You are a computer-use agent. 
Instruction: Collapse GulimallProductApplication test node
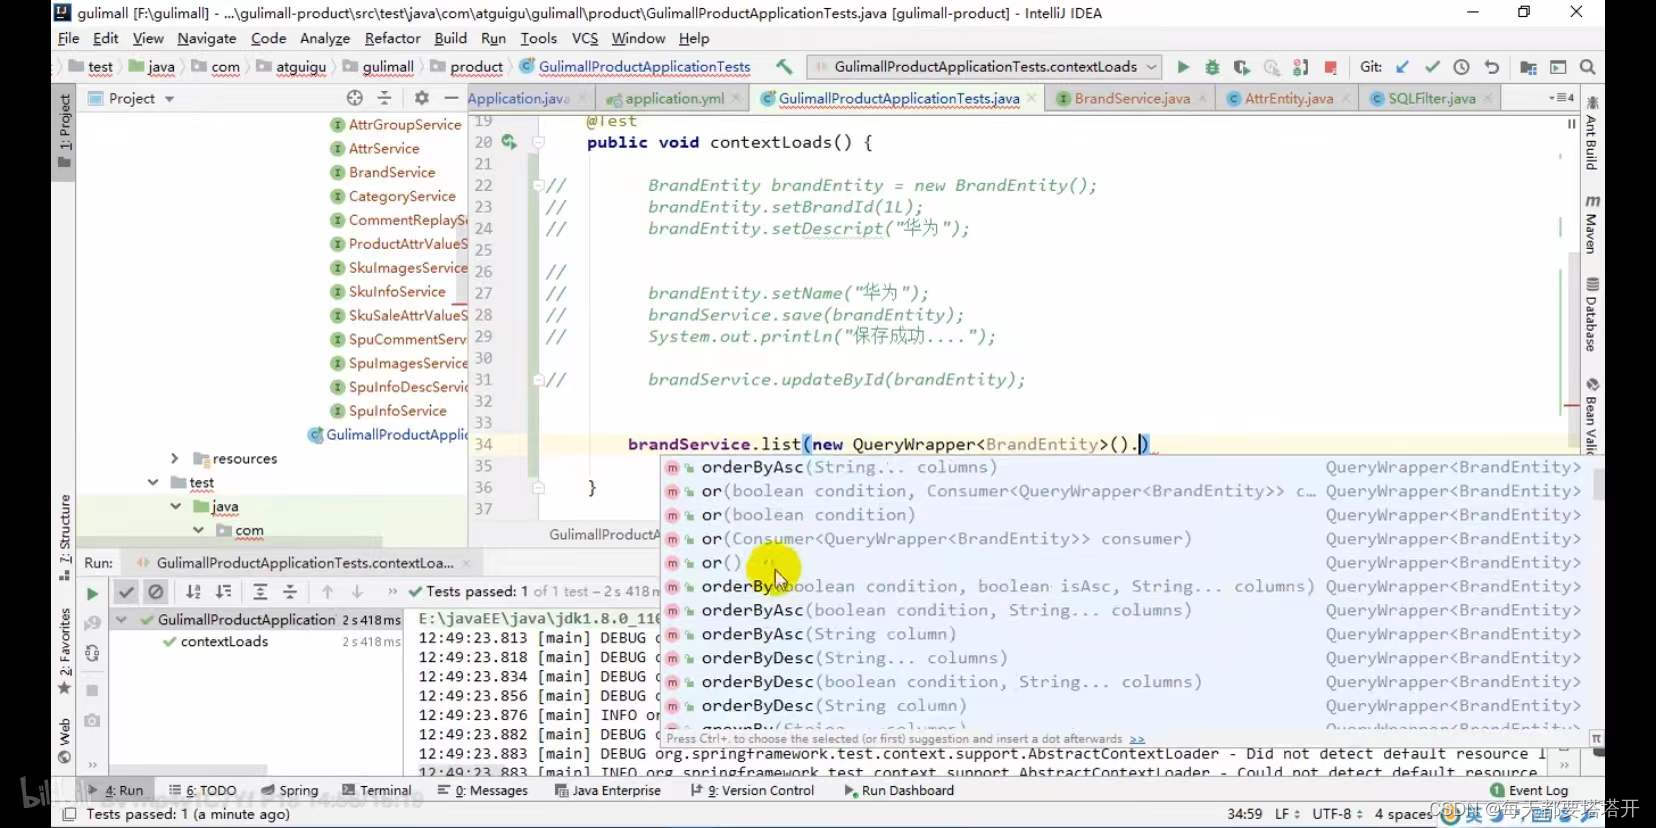pos(122,620)
